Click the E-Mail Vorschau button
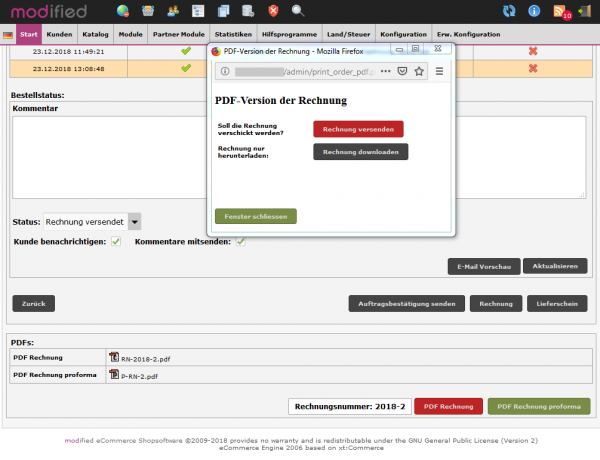The image size is (600, 460). point(484,266)
